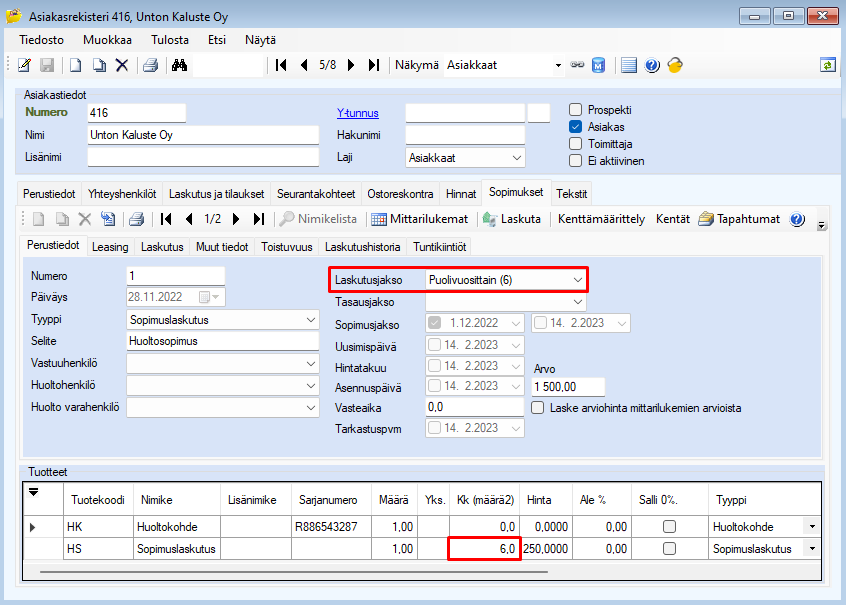Open the Laskutushistoria sub-tab
This screenshot has height=605, width=846.
[363, 247]
